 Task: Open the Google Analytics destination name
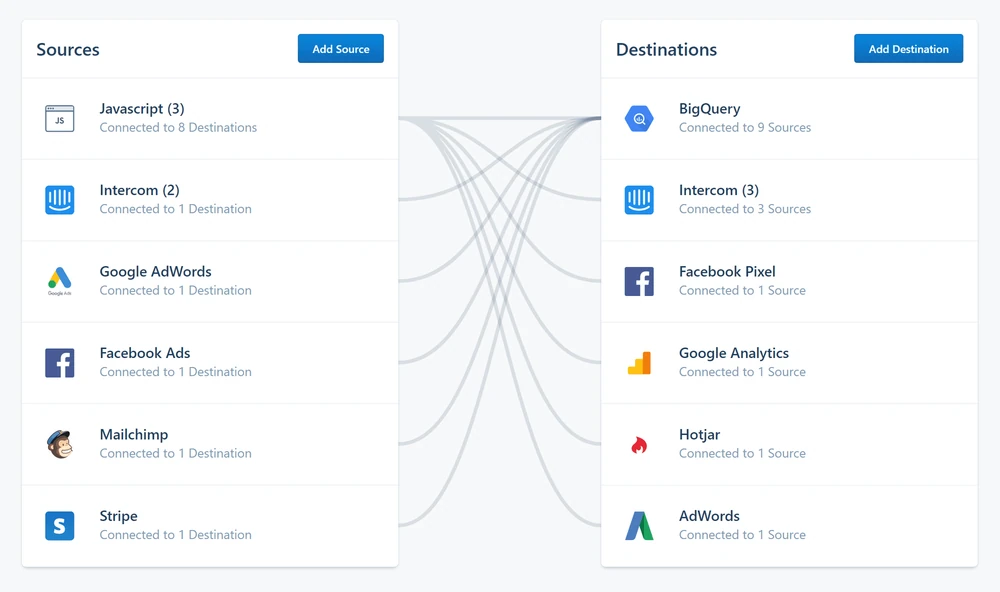pos(733,353)
